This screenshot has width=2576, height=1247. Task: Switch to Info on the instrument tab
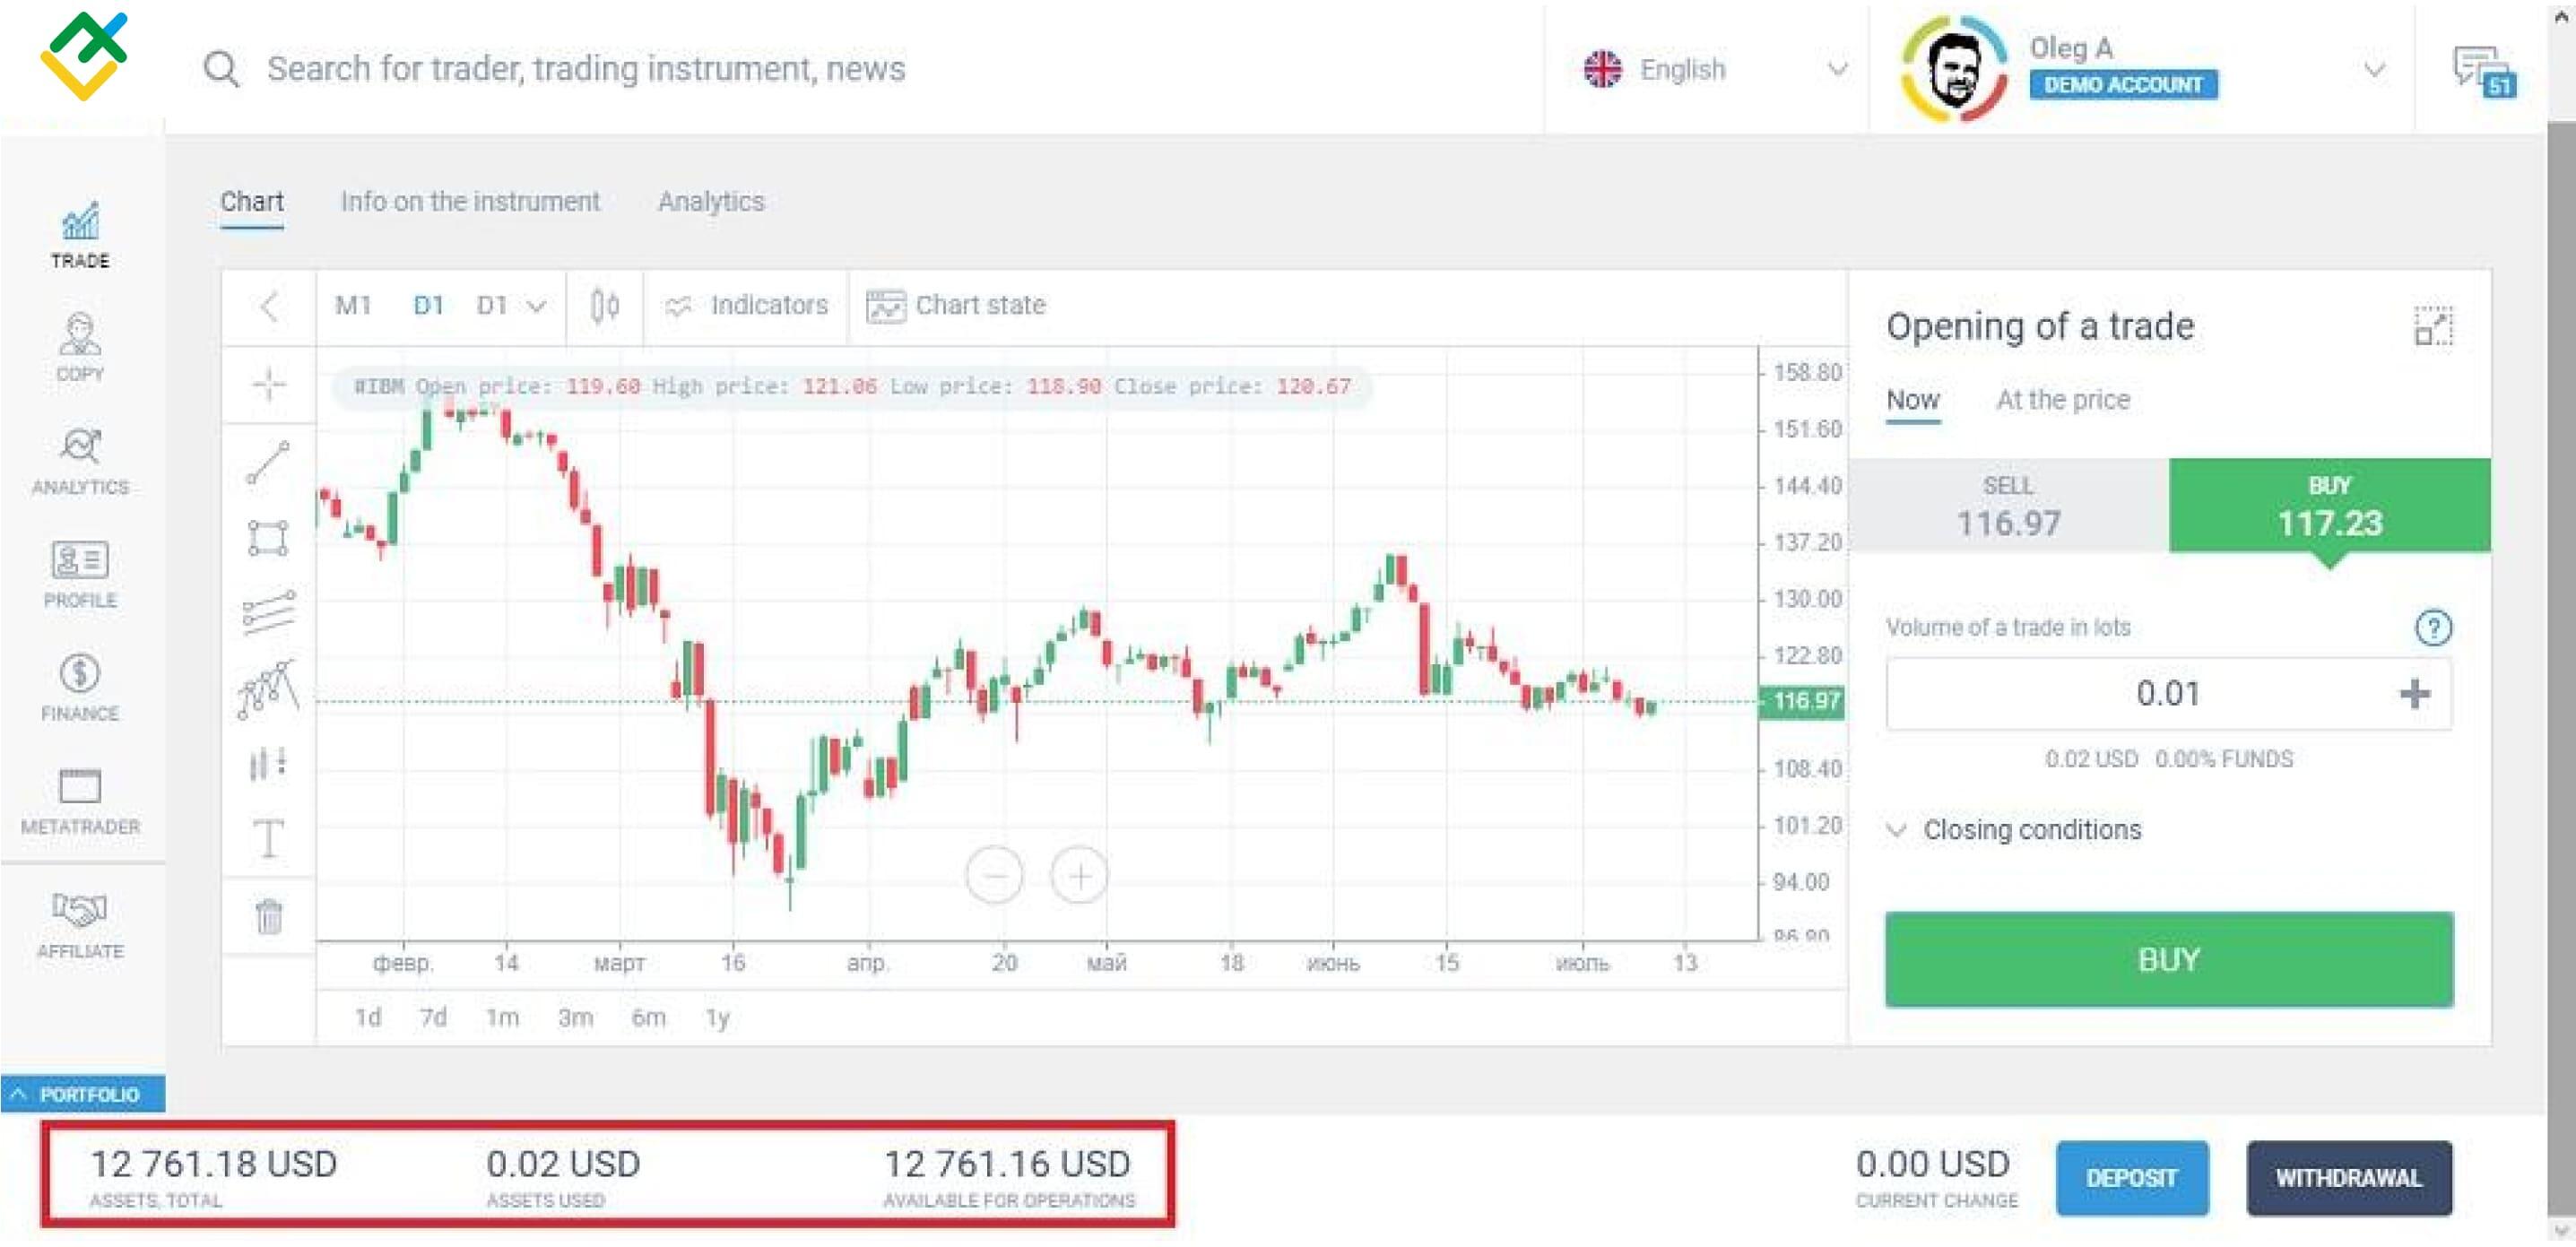click(x=470, y=201)
